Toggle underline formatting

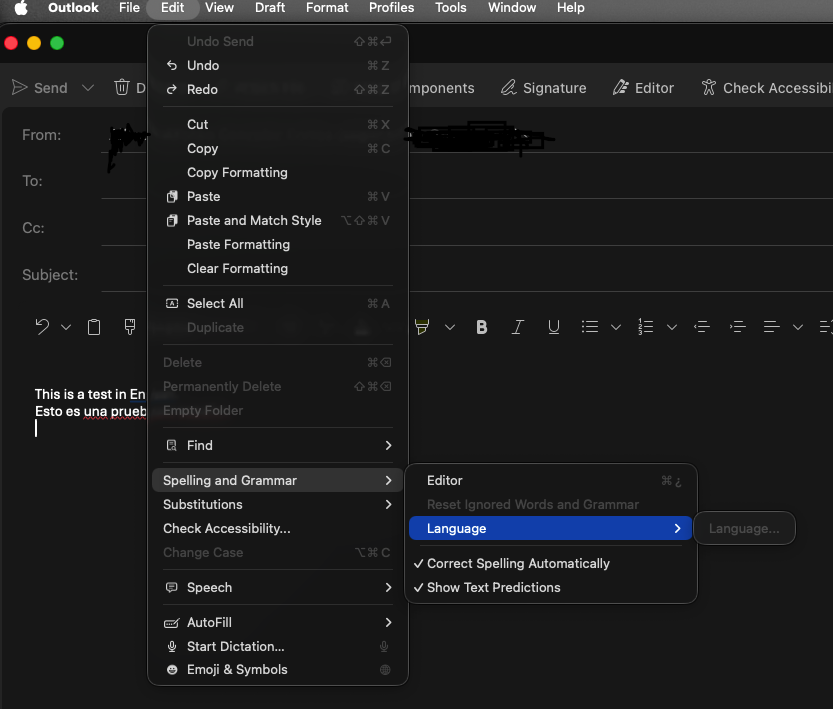coord(554,327)
